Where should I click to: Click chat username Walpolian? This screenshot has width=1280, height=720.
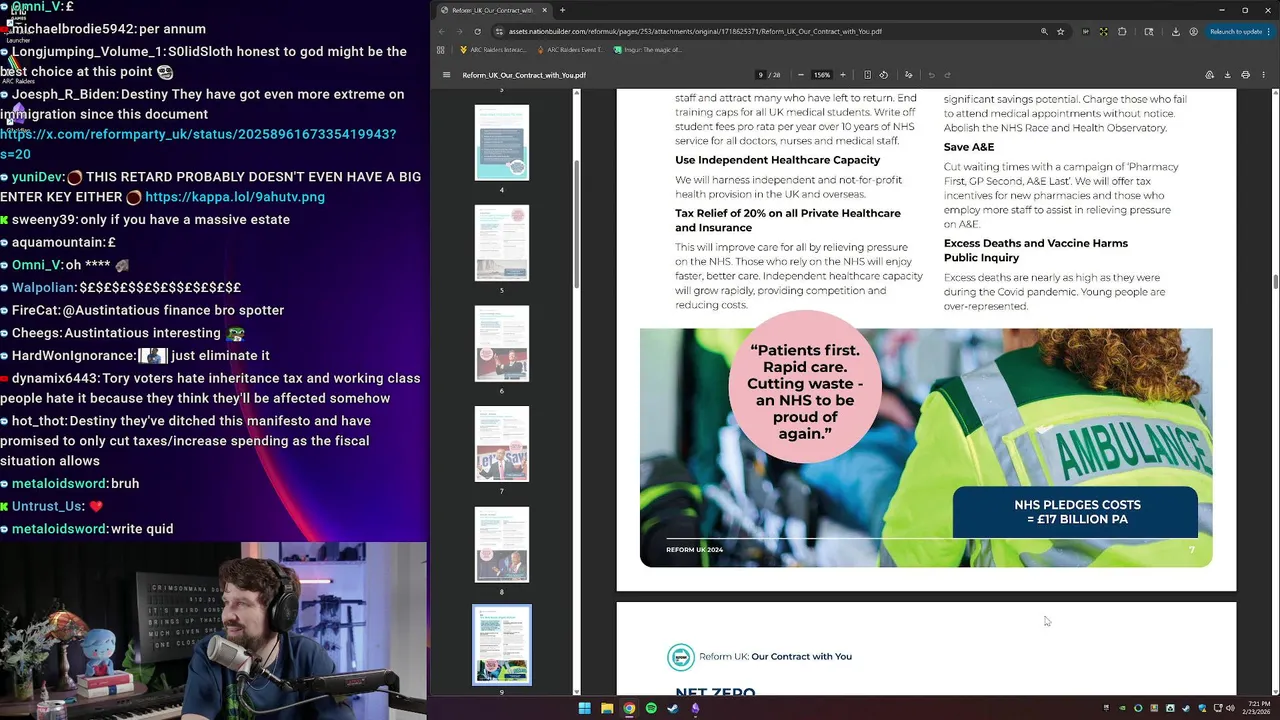point(44,288)
